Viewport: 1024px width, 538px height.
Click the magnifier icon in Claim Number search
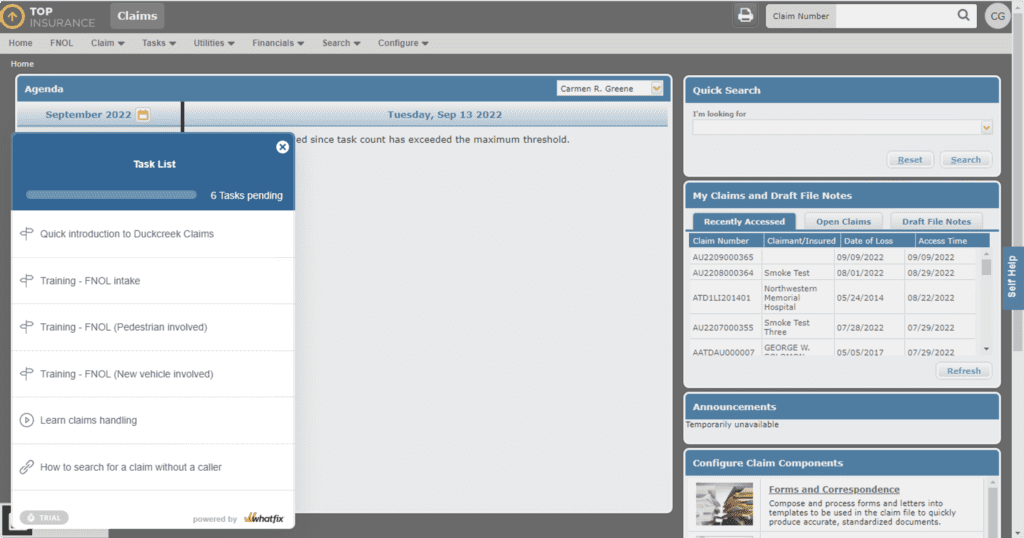[963, 15]
